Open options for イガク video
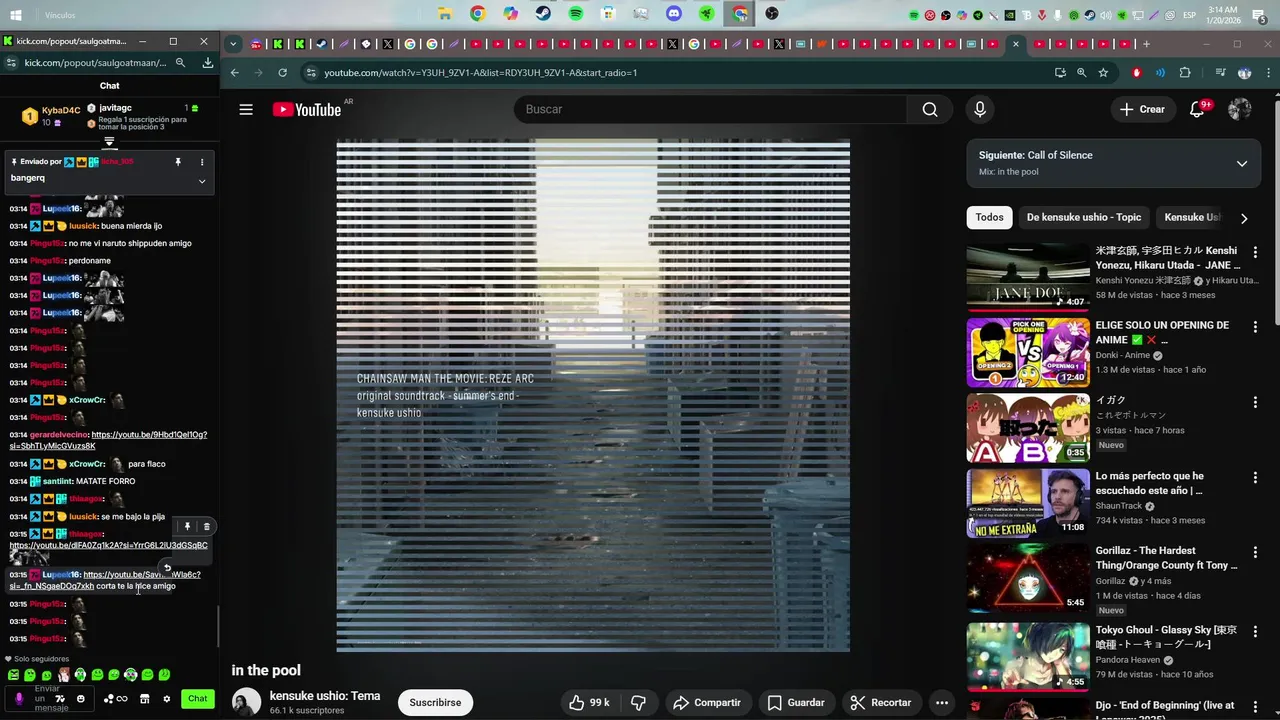The width and height of the screenshot is (1280, 720). pyautogui.click(x=1255, y=402)
